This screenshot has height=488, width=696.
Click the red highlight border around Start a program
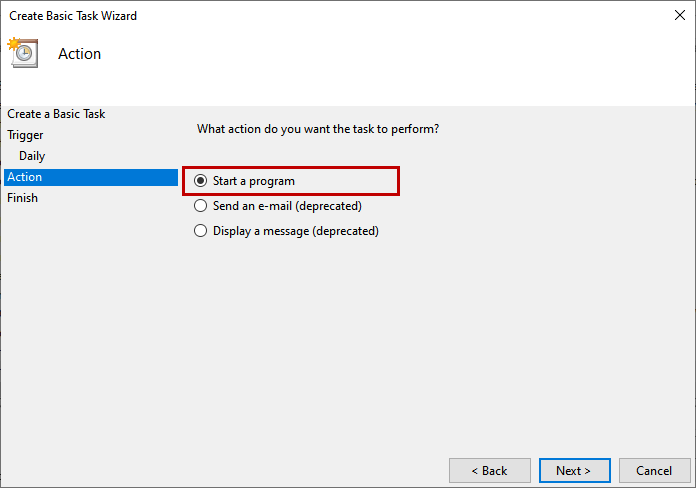398,181
